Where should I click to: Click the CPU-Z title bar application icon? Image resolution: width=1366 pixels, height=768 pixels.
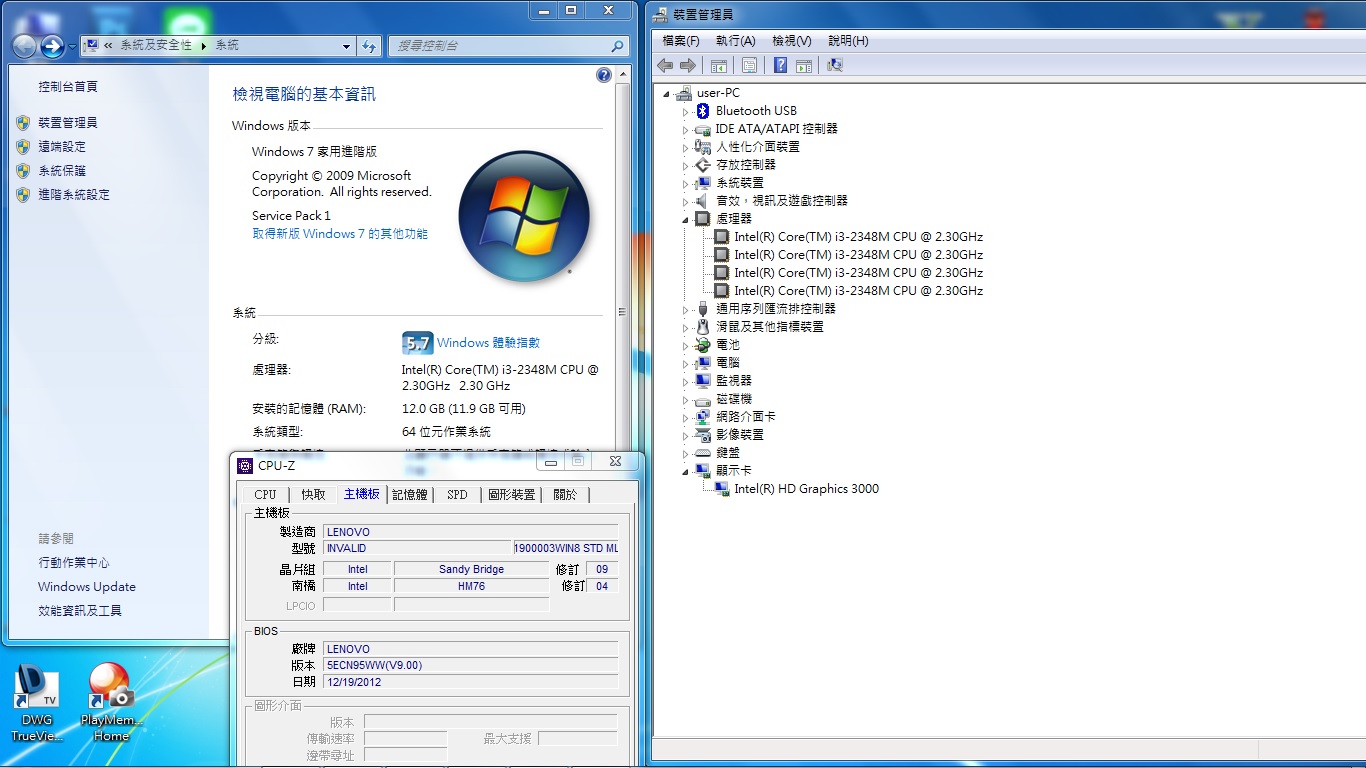(245, 465)
